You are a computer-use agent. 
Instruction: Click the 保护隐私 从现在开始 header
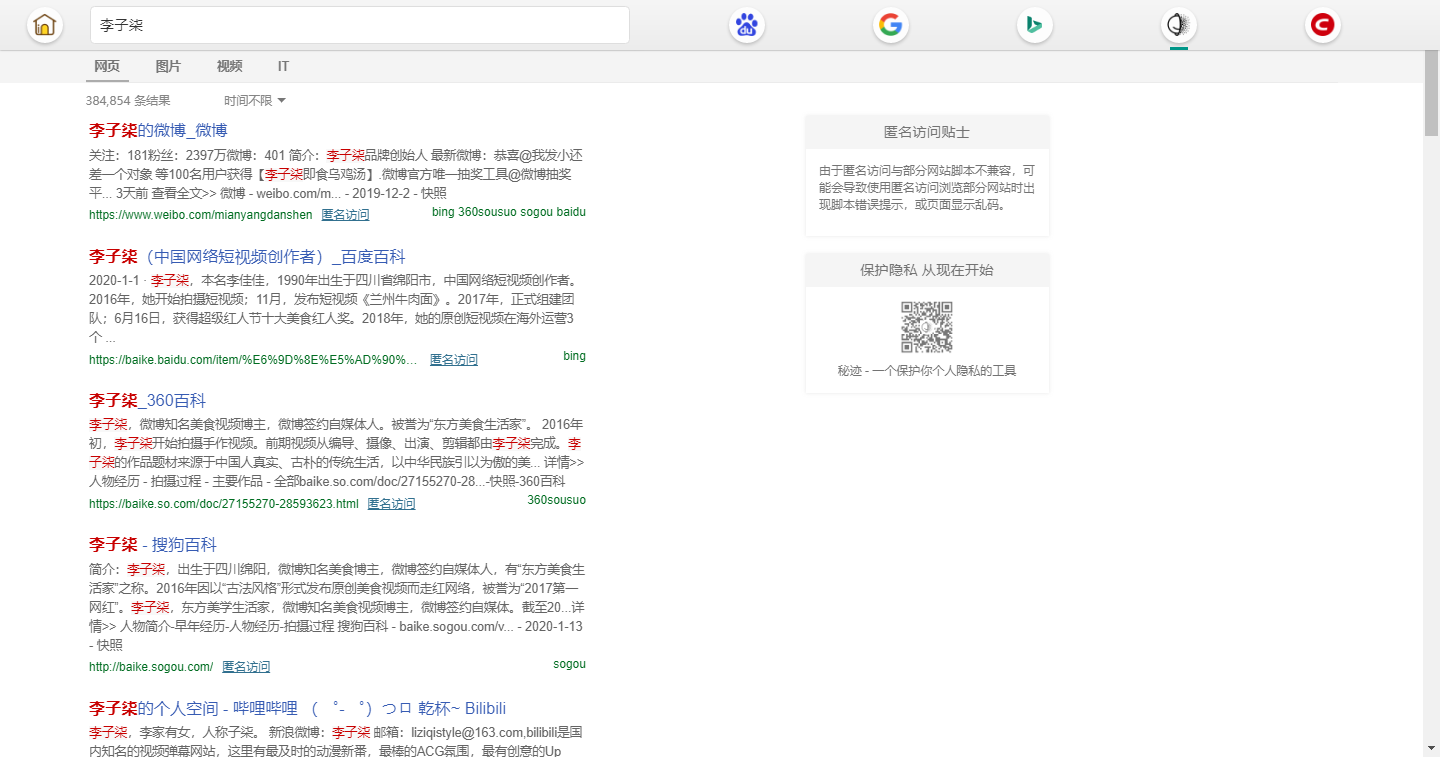coord(927,270)
